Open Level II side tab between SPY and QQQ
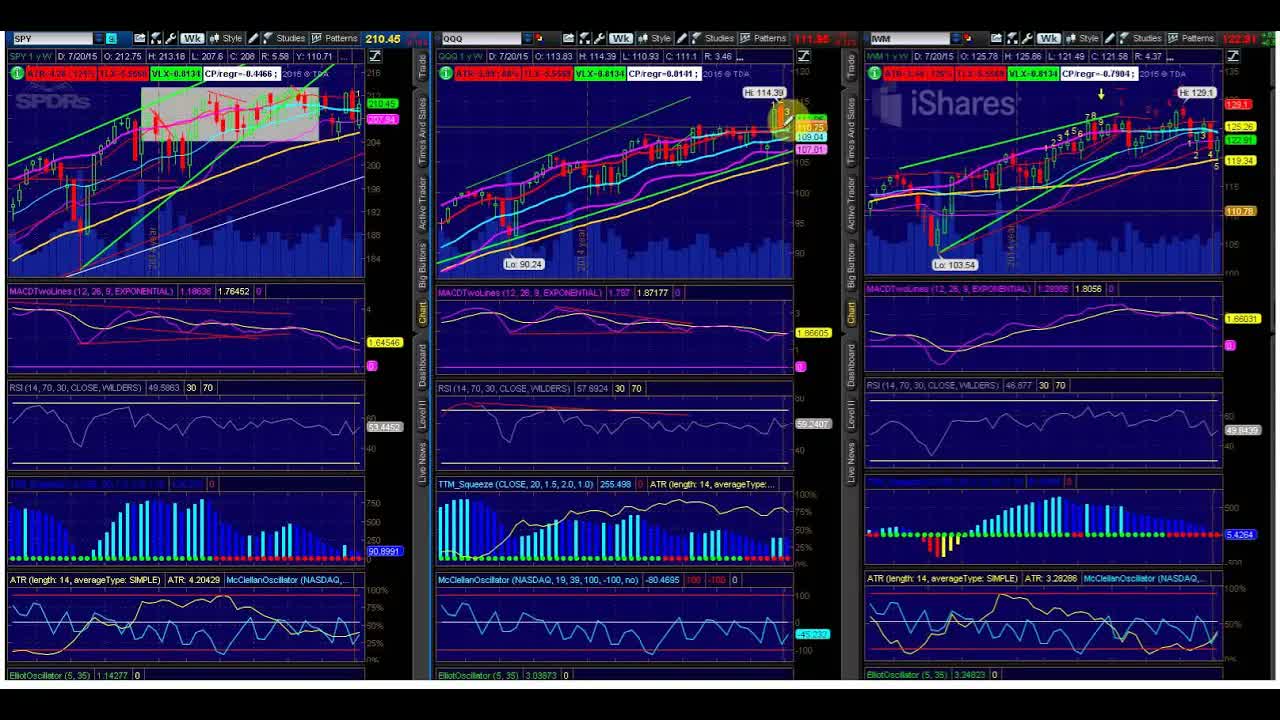The width and height of the screenshot is (1280, 720). 422,415
